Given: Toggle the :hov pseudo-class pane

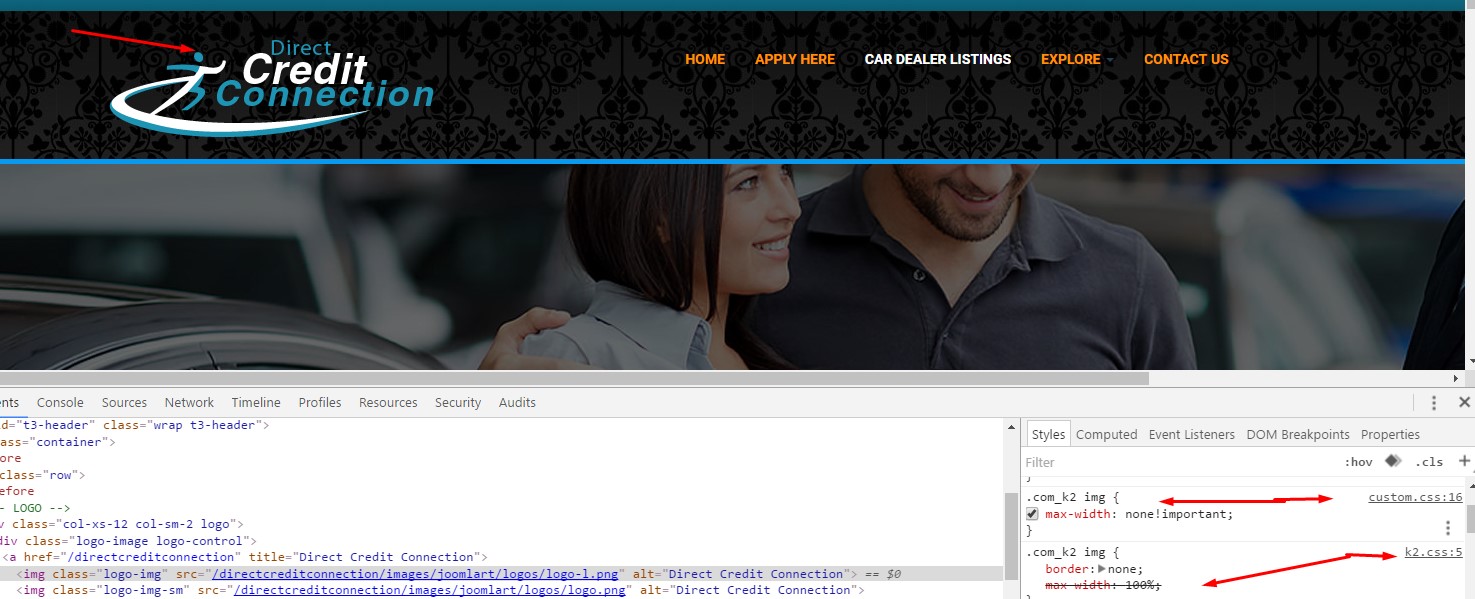Looking at the screenshot, I should click(1359, 461).
